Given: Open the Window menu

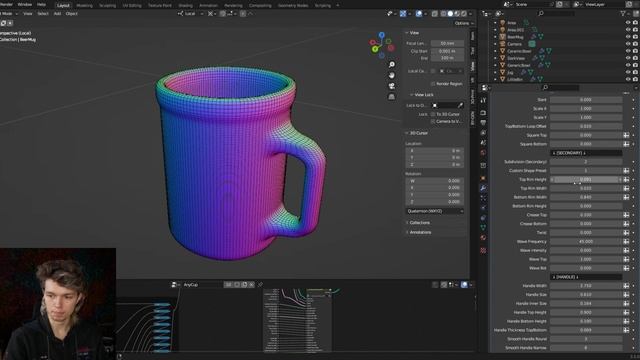Looking at the screenshot, I should click(x=24, y=4).
